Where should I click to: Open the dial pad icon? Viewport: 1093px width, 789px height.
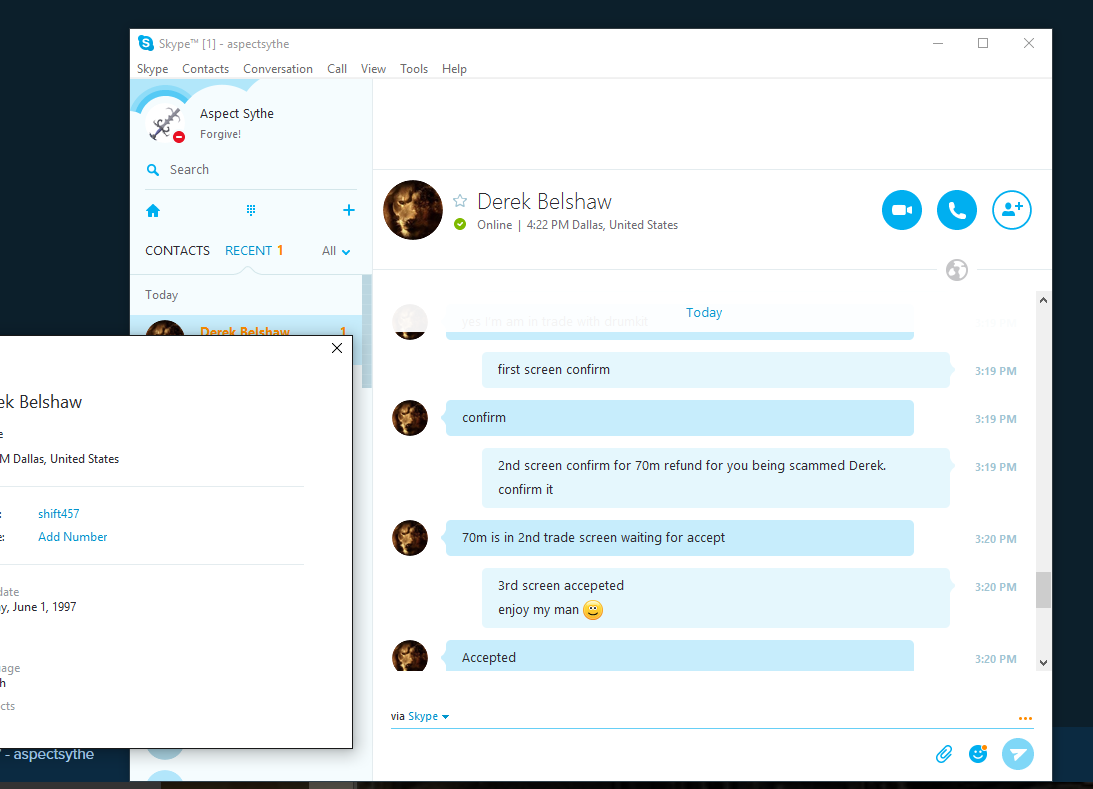point(251,210)
